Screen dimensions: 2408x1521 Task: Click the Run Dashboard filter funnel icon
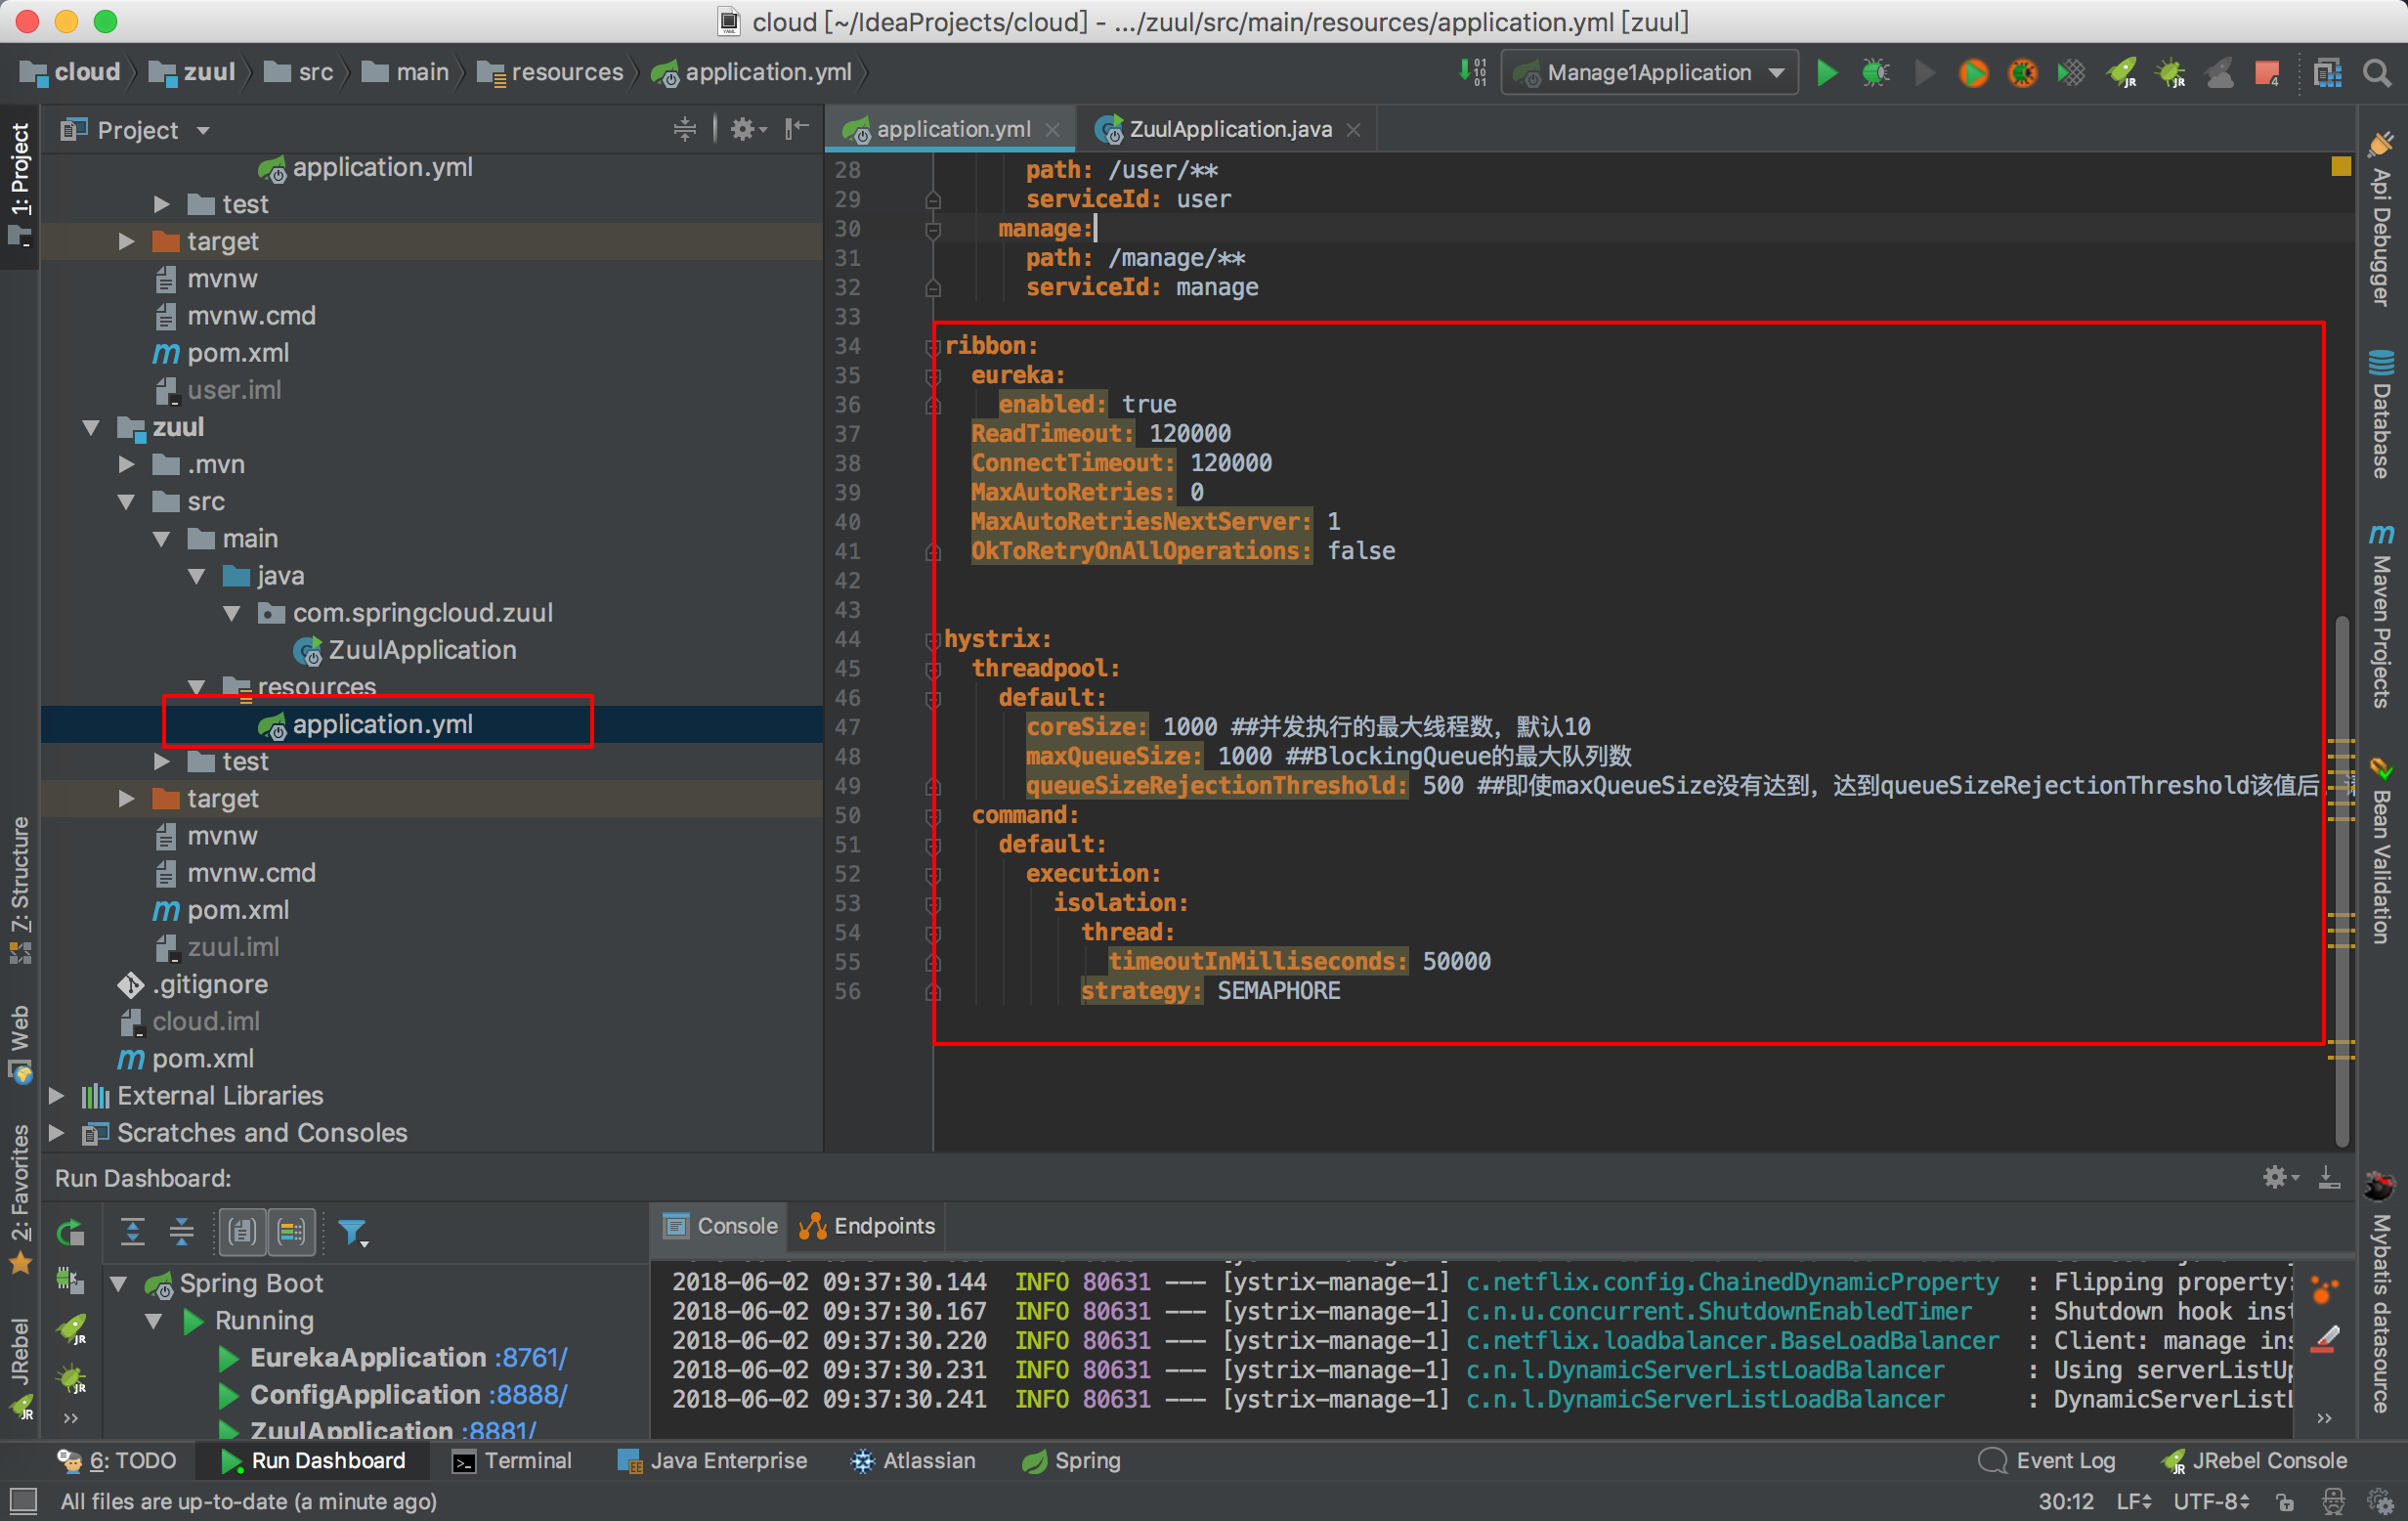(x=352, y=1232)
